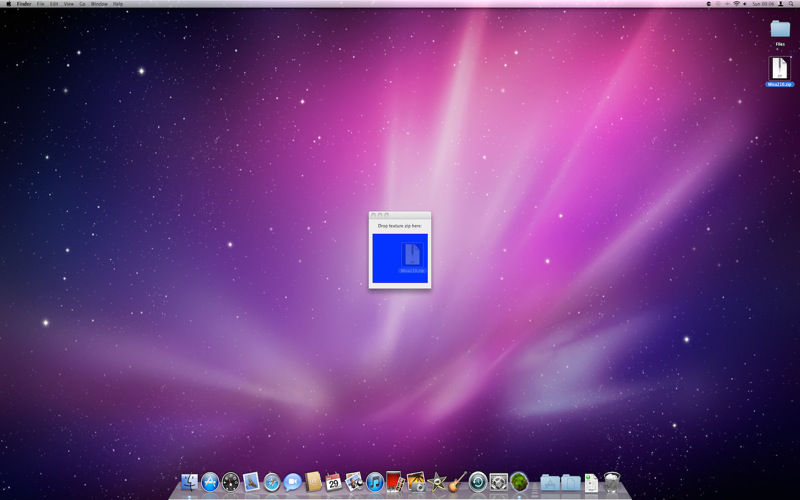
Task: Open the Help menu
Action: [x=118, y=4]
